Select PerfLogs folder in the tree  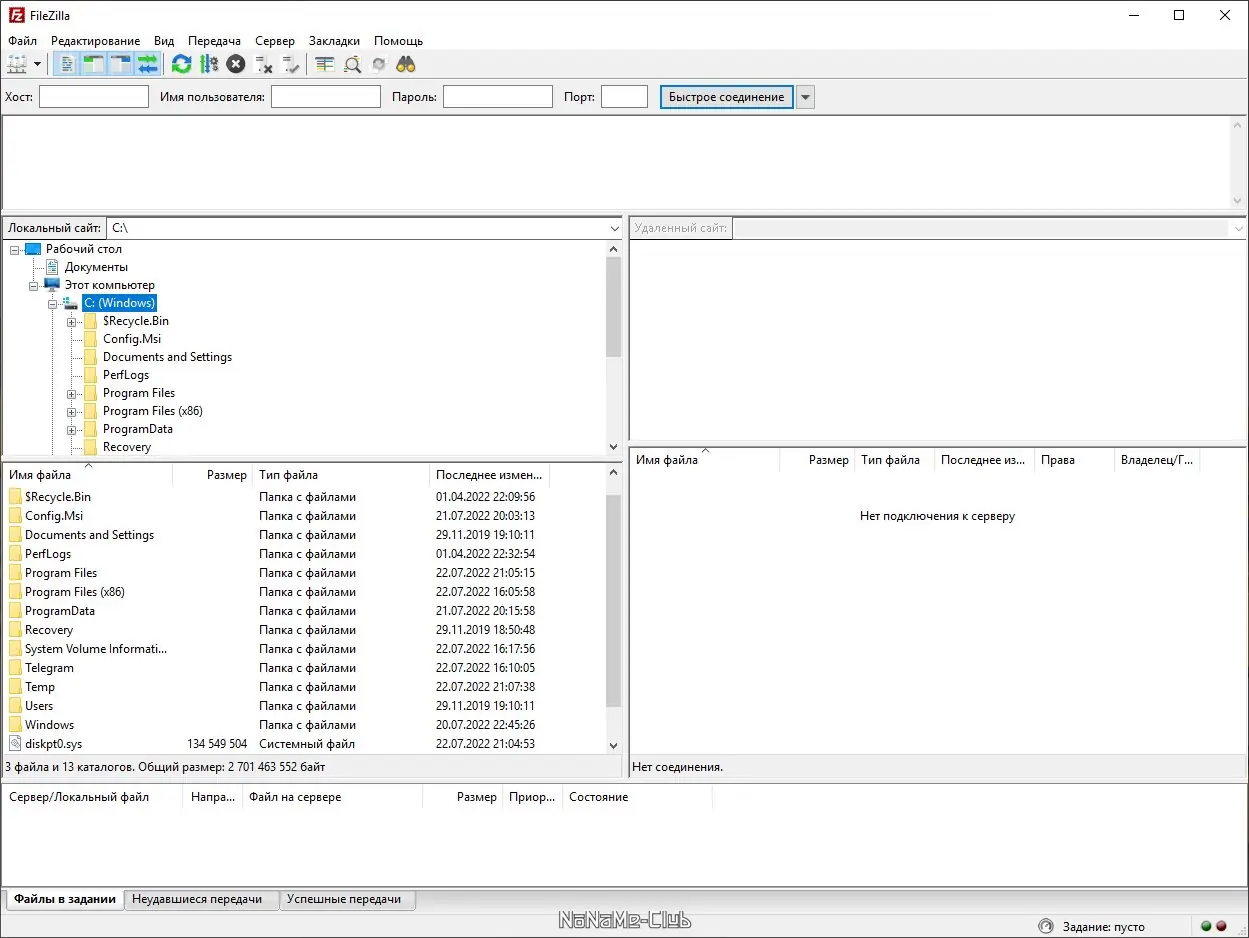pos(126,375)
